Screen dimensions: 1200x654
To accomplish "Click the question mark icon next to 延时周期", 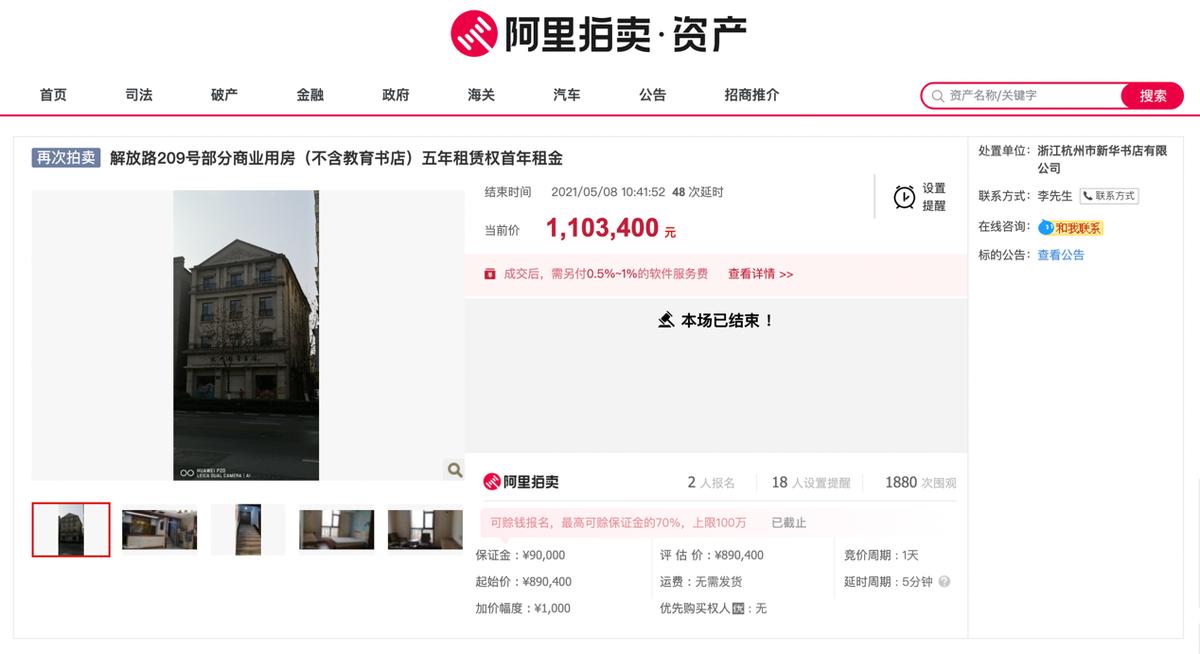I will (944, 582).
